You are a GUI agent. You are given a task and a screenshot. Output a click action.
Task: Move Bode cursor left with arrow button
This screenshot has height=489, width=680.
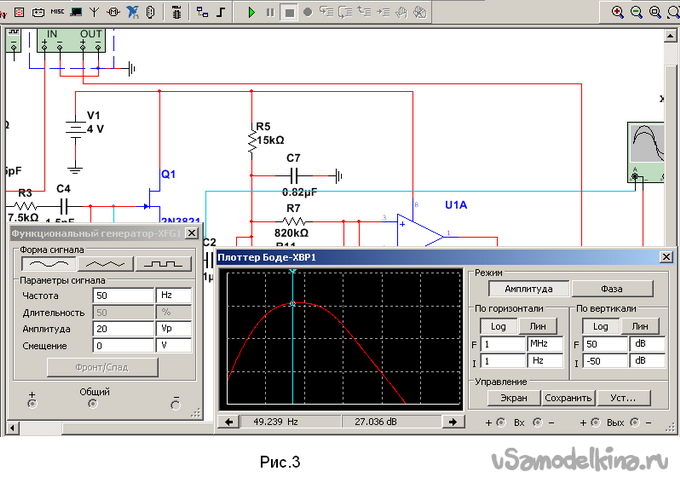[x=229, y=422]
